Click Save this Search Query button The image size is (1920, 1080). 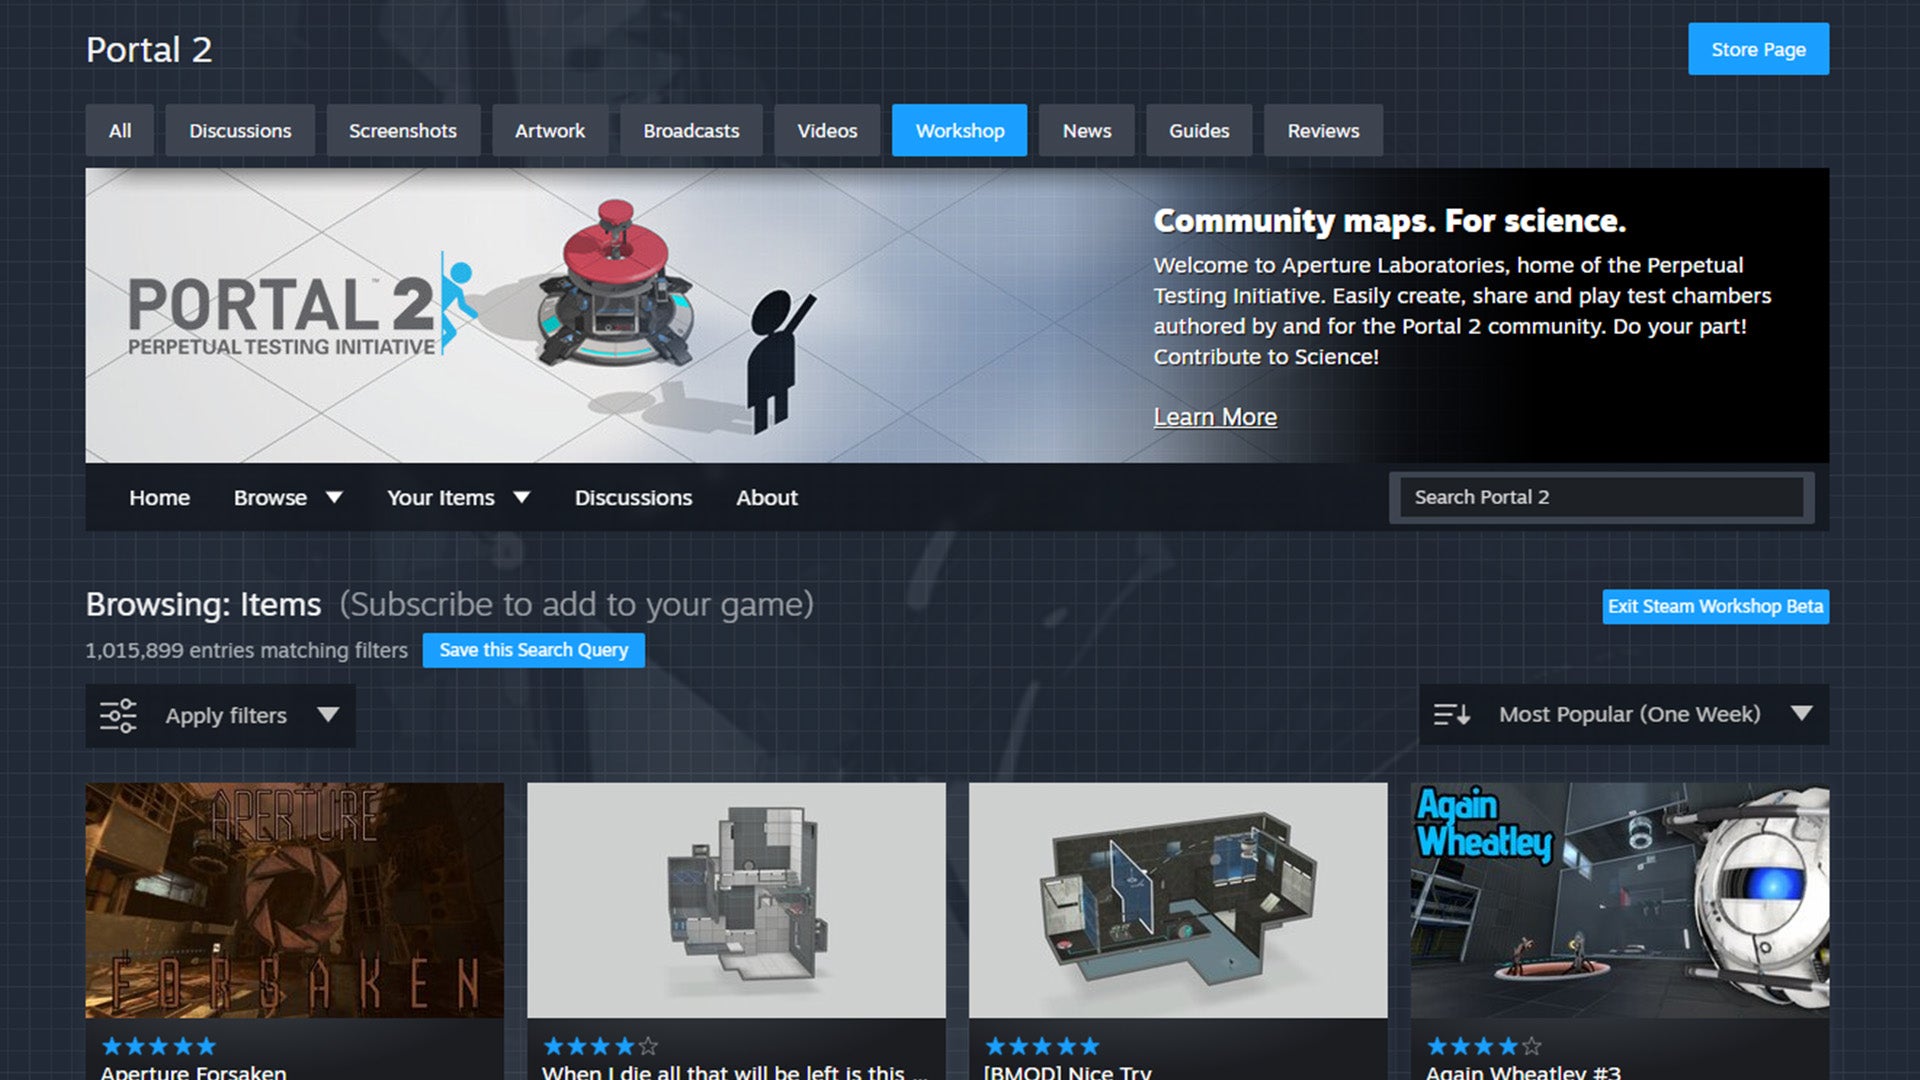click(533, 650)
